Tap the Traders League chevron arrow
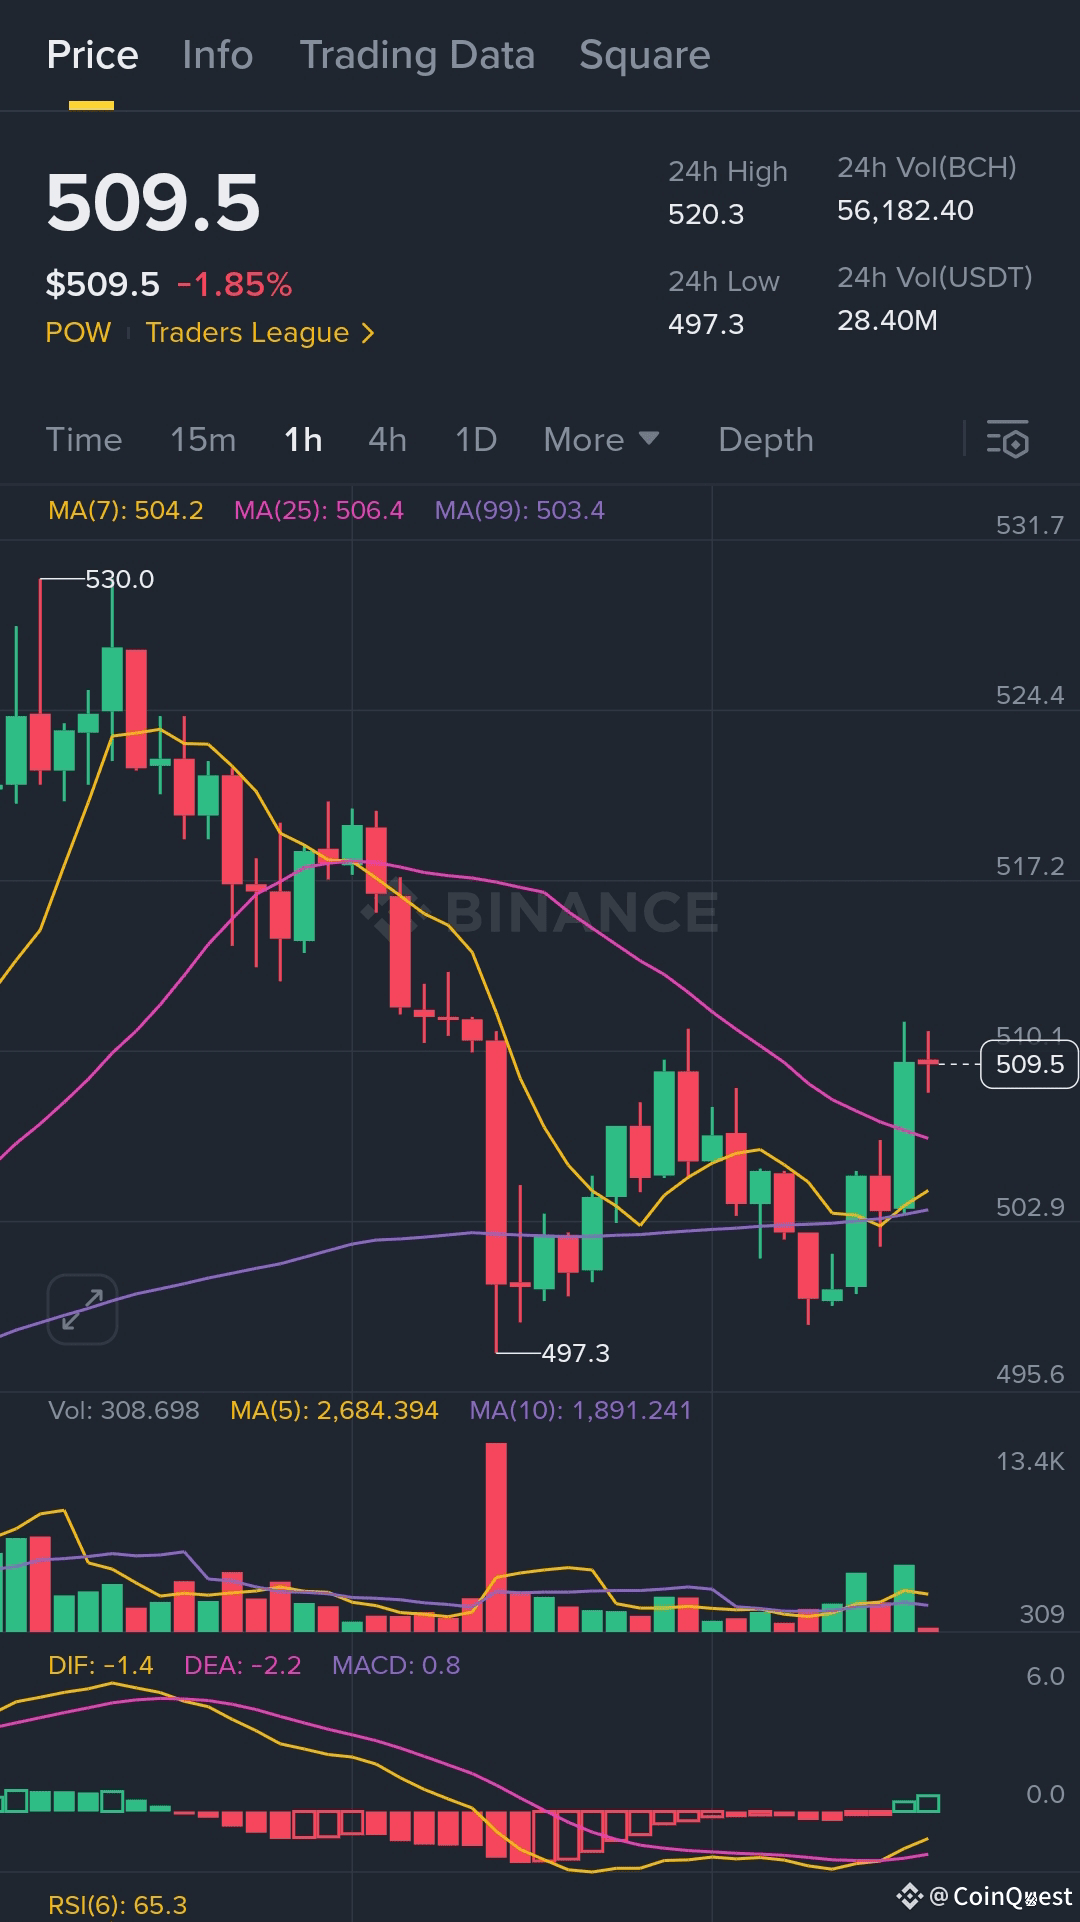The width and height of the screenshot is (1080, 1922). click(x=367, y=333)
